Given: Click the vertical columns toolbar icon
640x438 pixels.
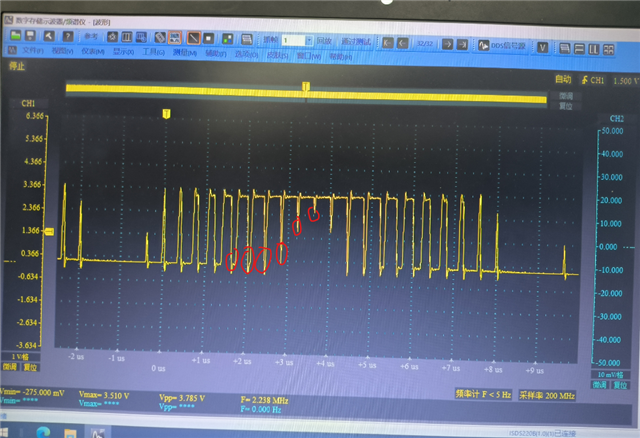Looking at the screenshot, I should click(127, 37).
